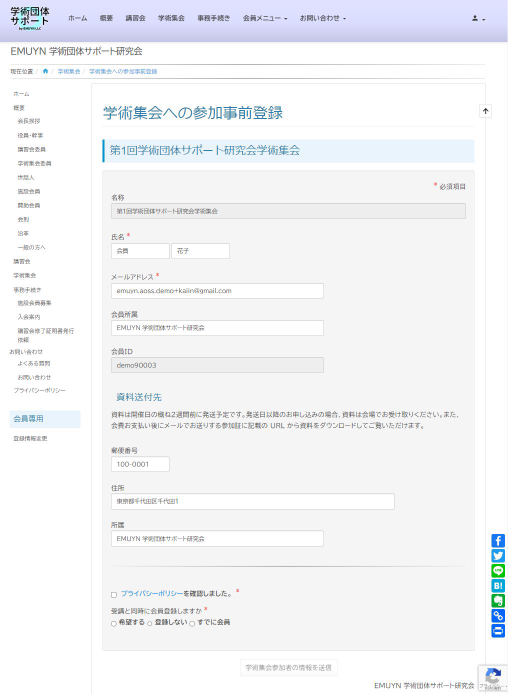Open 講習会 in the top menu
The width and height of the screenshot is (508, 694).
click(135, 18)
